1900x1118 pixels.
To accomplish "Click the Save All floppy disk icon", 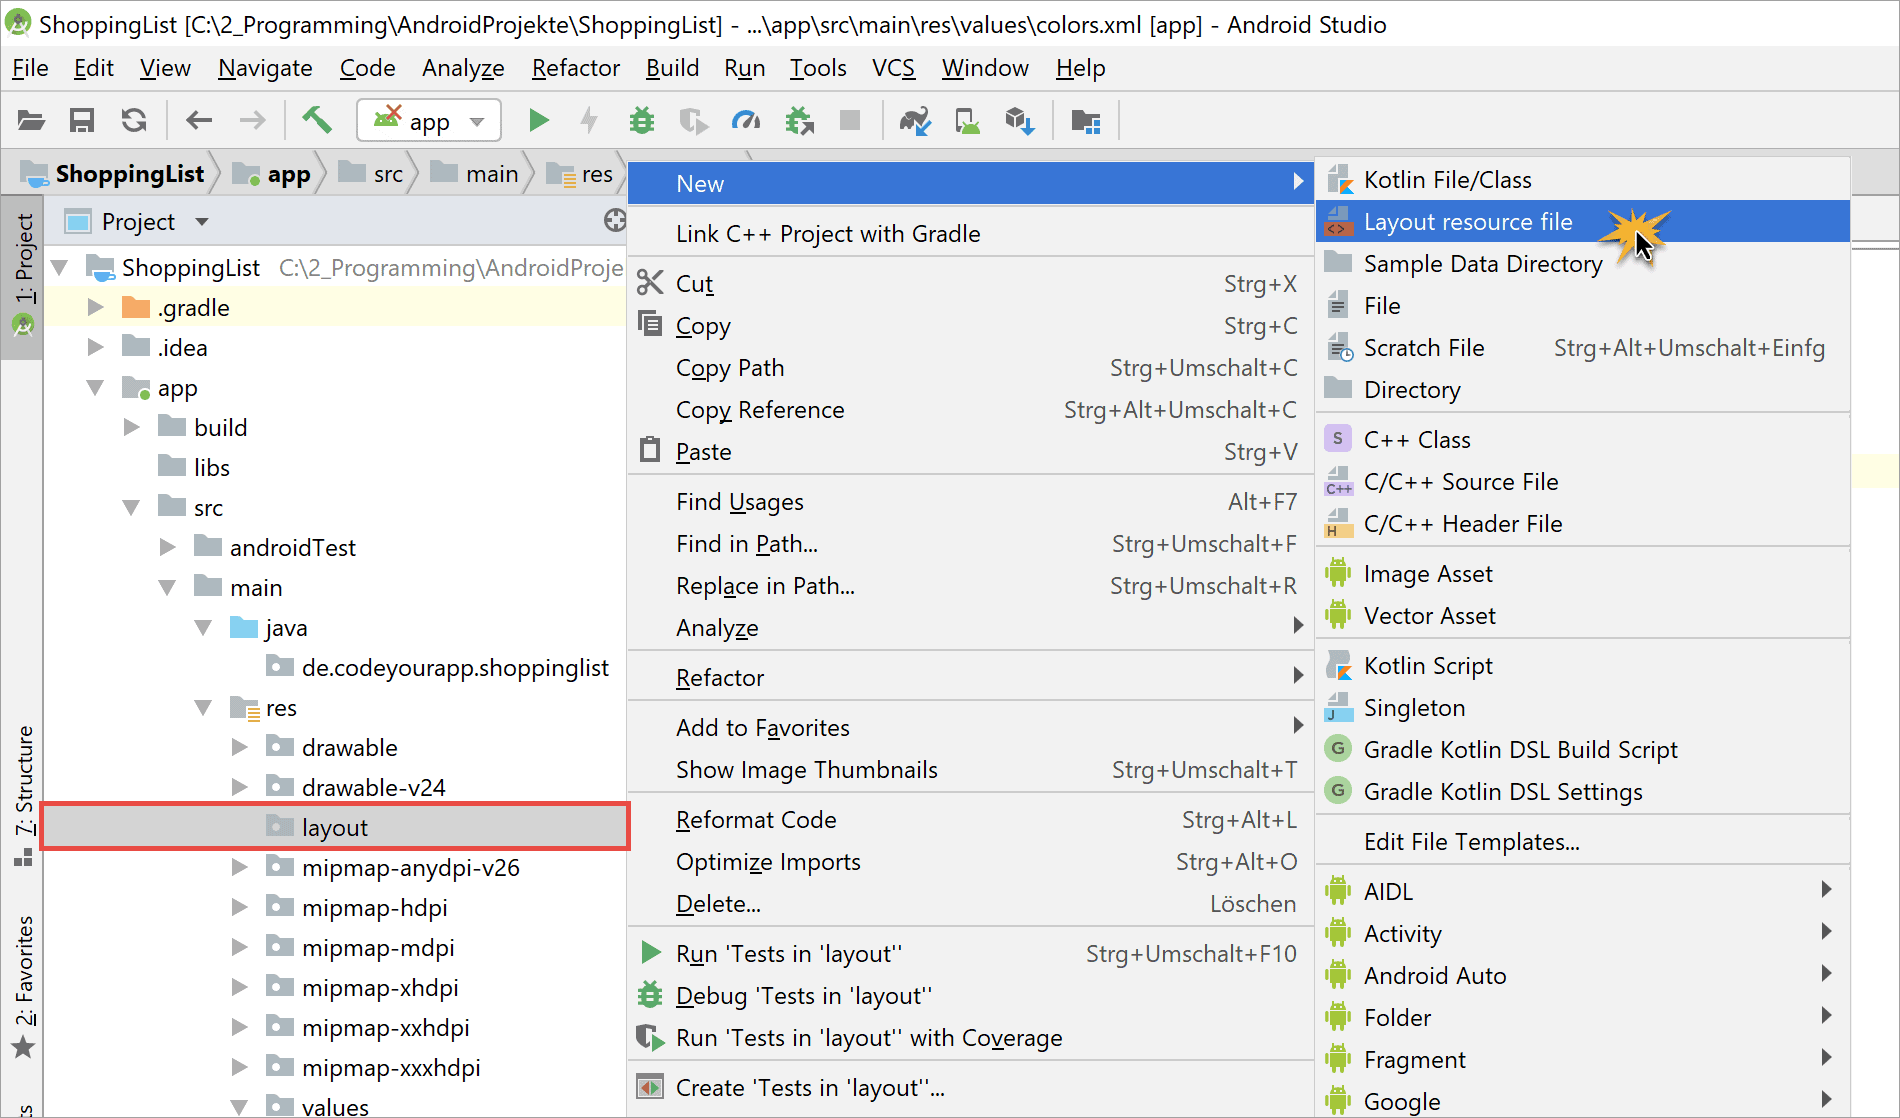I will pos(82,121).
